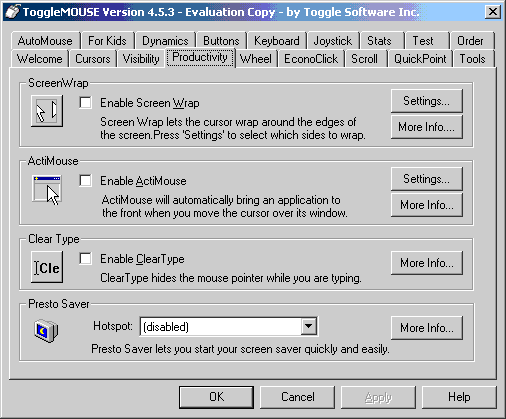Click the 'ClearType hides the mouse pointer' description
The width and height of the screenshot is (506, 419).
[231, 278]
